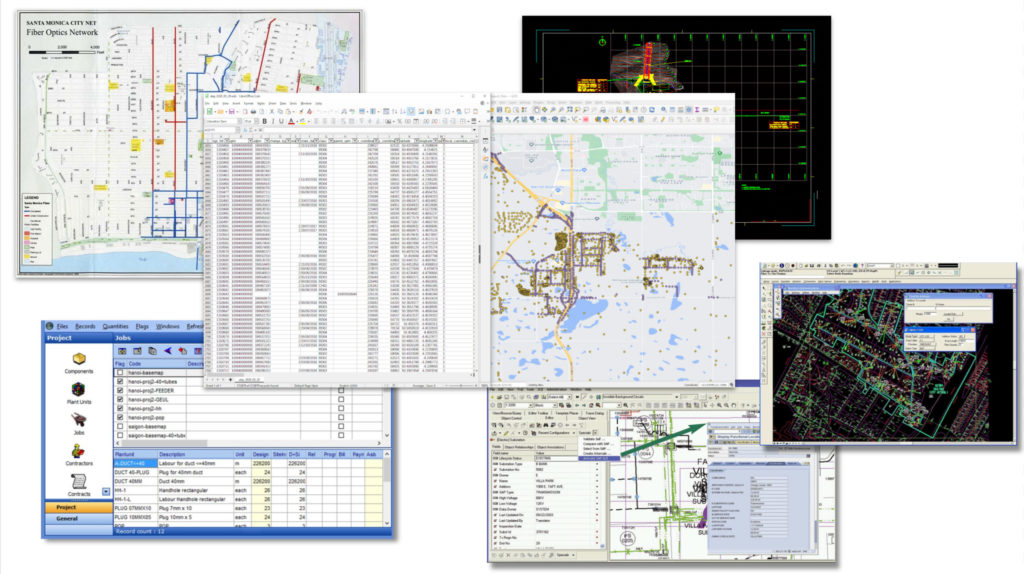Click the first icon in the Jobs toolbar
Image resolution: width=1024 pixels, height=574 pixels.
(x=122, y=351)
